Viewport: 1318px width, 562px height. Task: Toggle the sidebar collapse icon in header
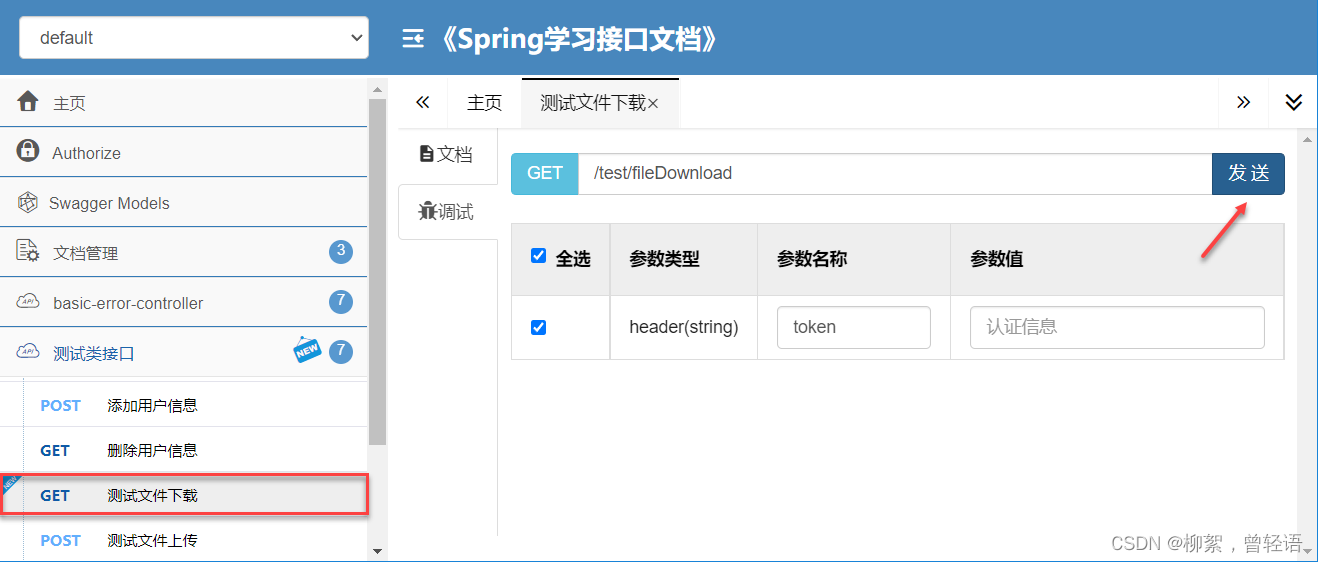click(x=413, y=39)
